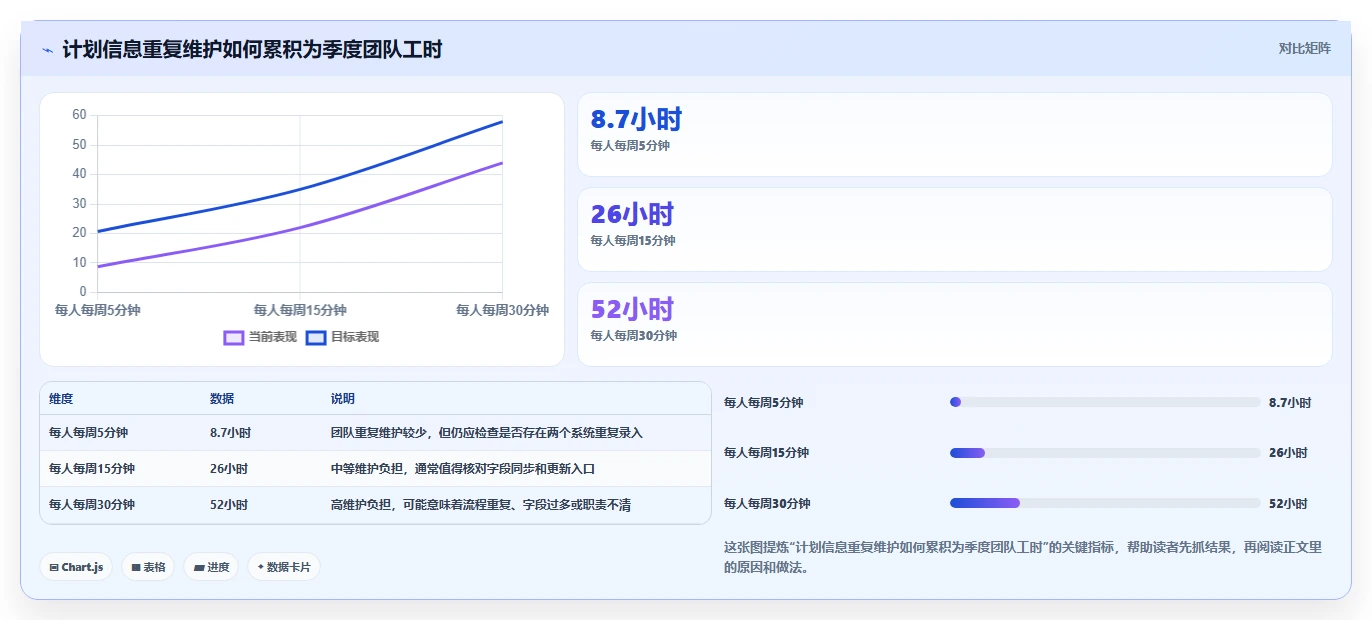
Task: Click the description starting 高维护负担
Action: 481,505
